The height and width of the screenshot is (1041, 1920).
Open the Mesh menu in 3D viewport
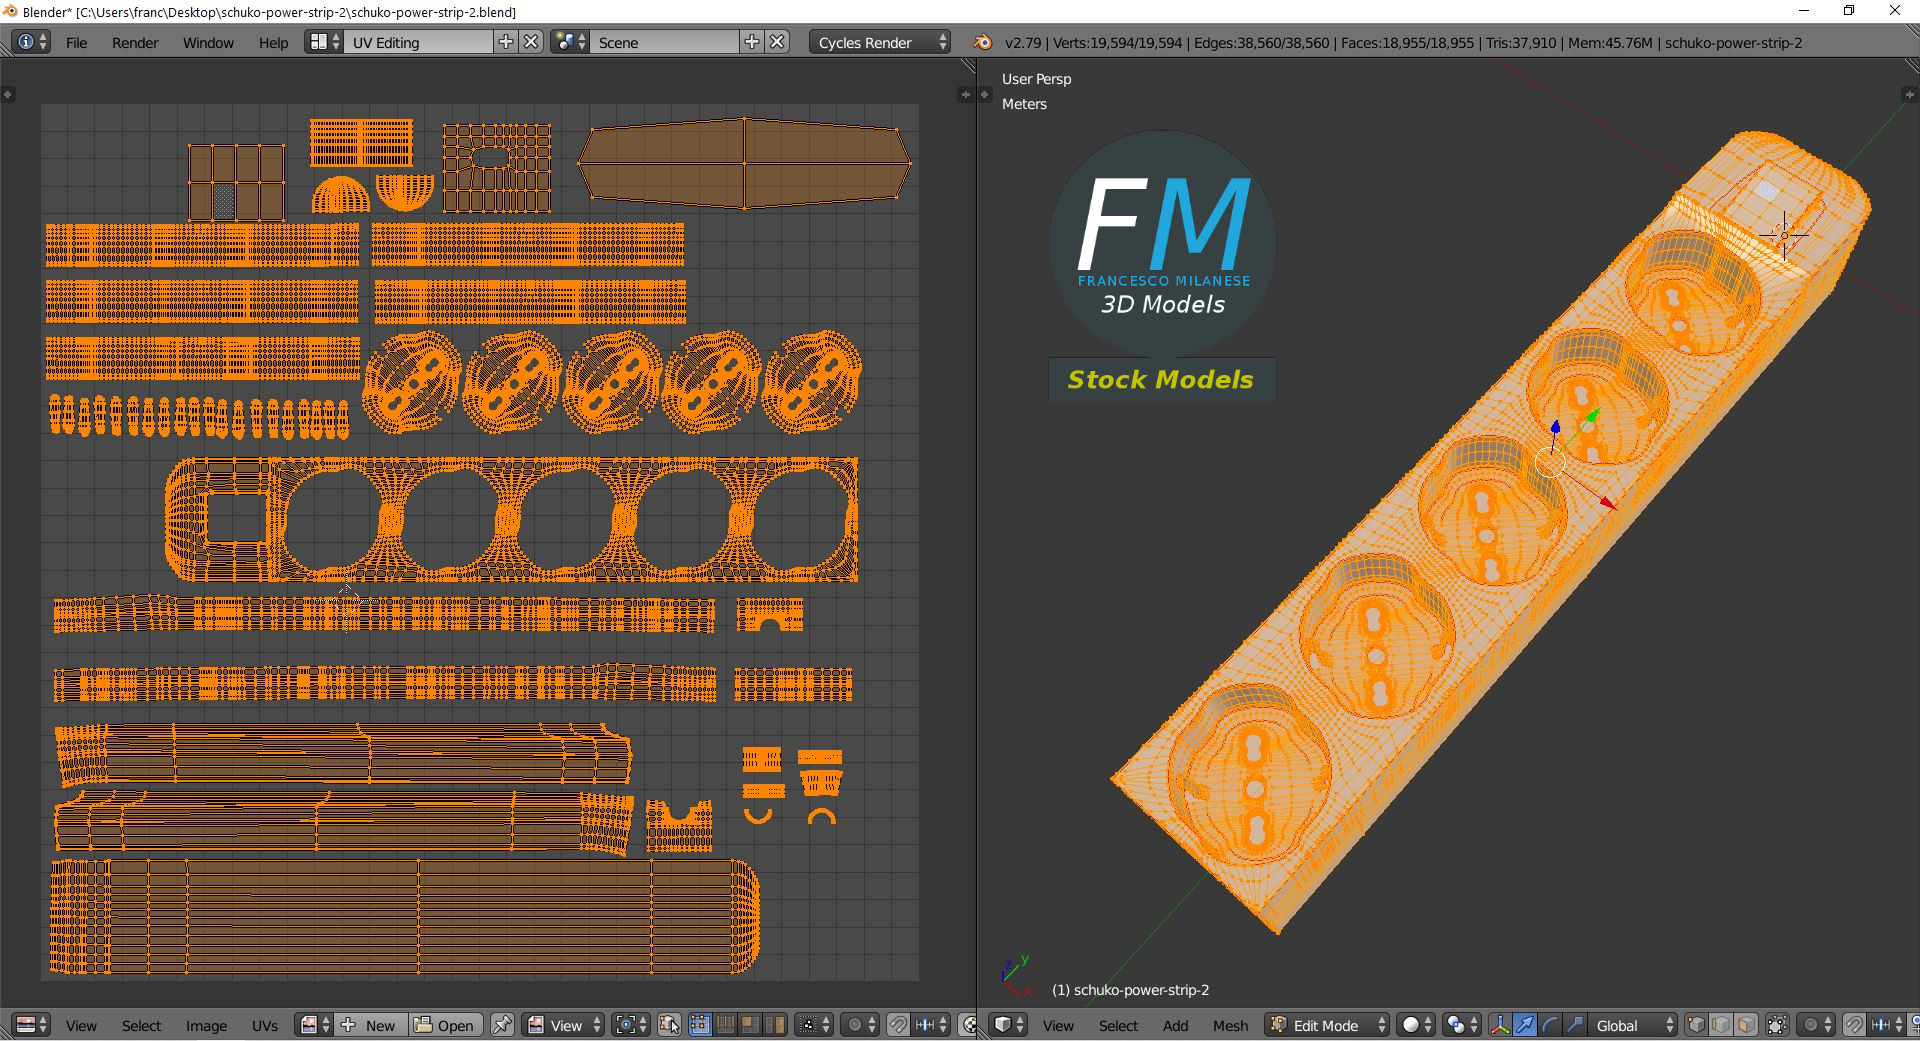coord(1230,1025)
